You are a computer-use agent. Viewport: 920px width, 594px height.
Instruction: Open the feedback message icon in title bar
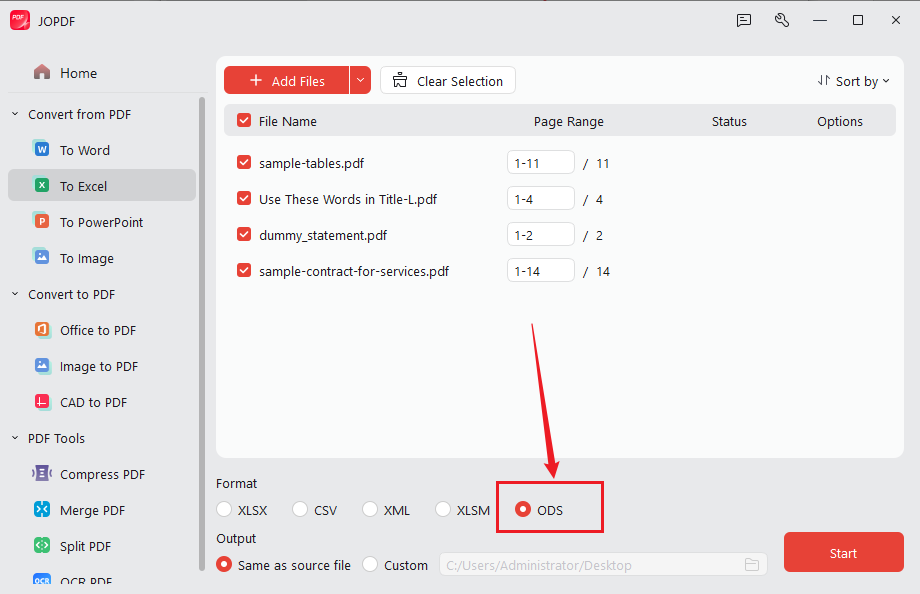point(743,21)
